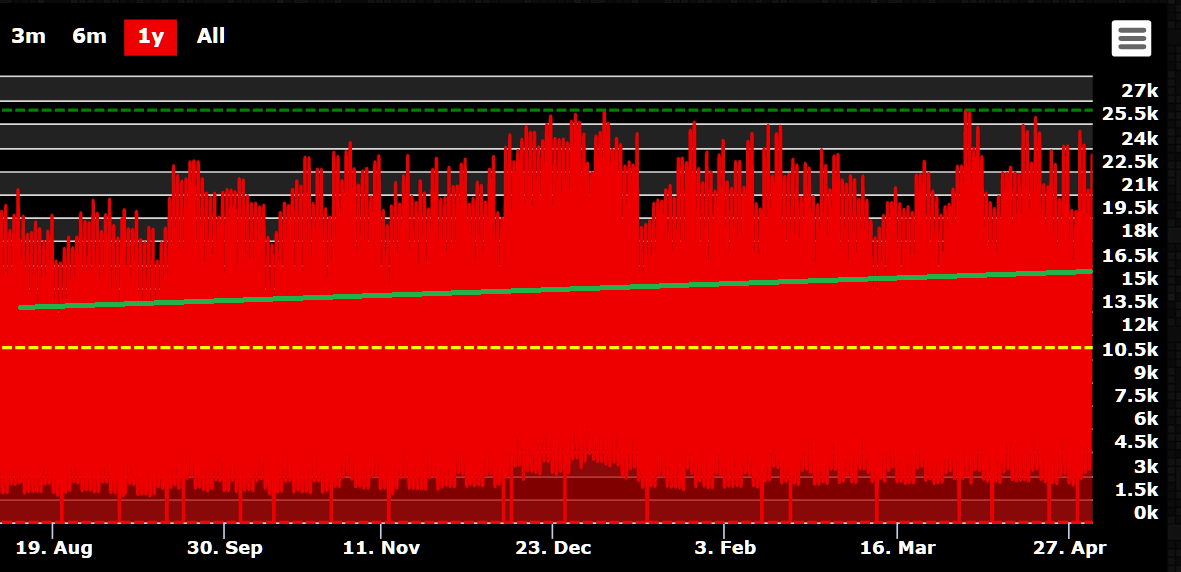This screenshot has height=572, width=1181.
Task: Click the 21k y-axis label
Action: pyautogui.click(x=1139, y=185)
